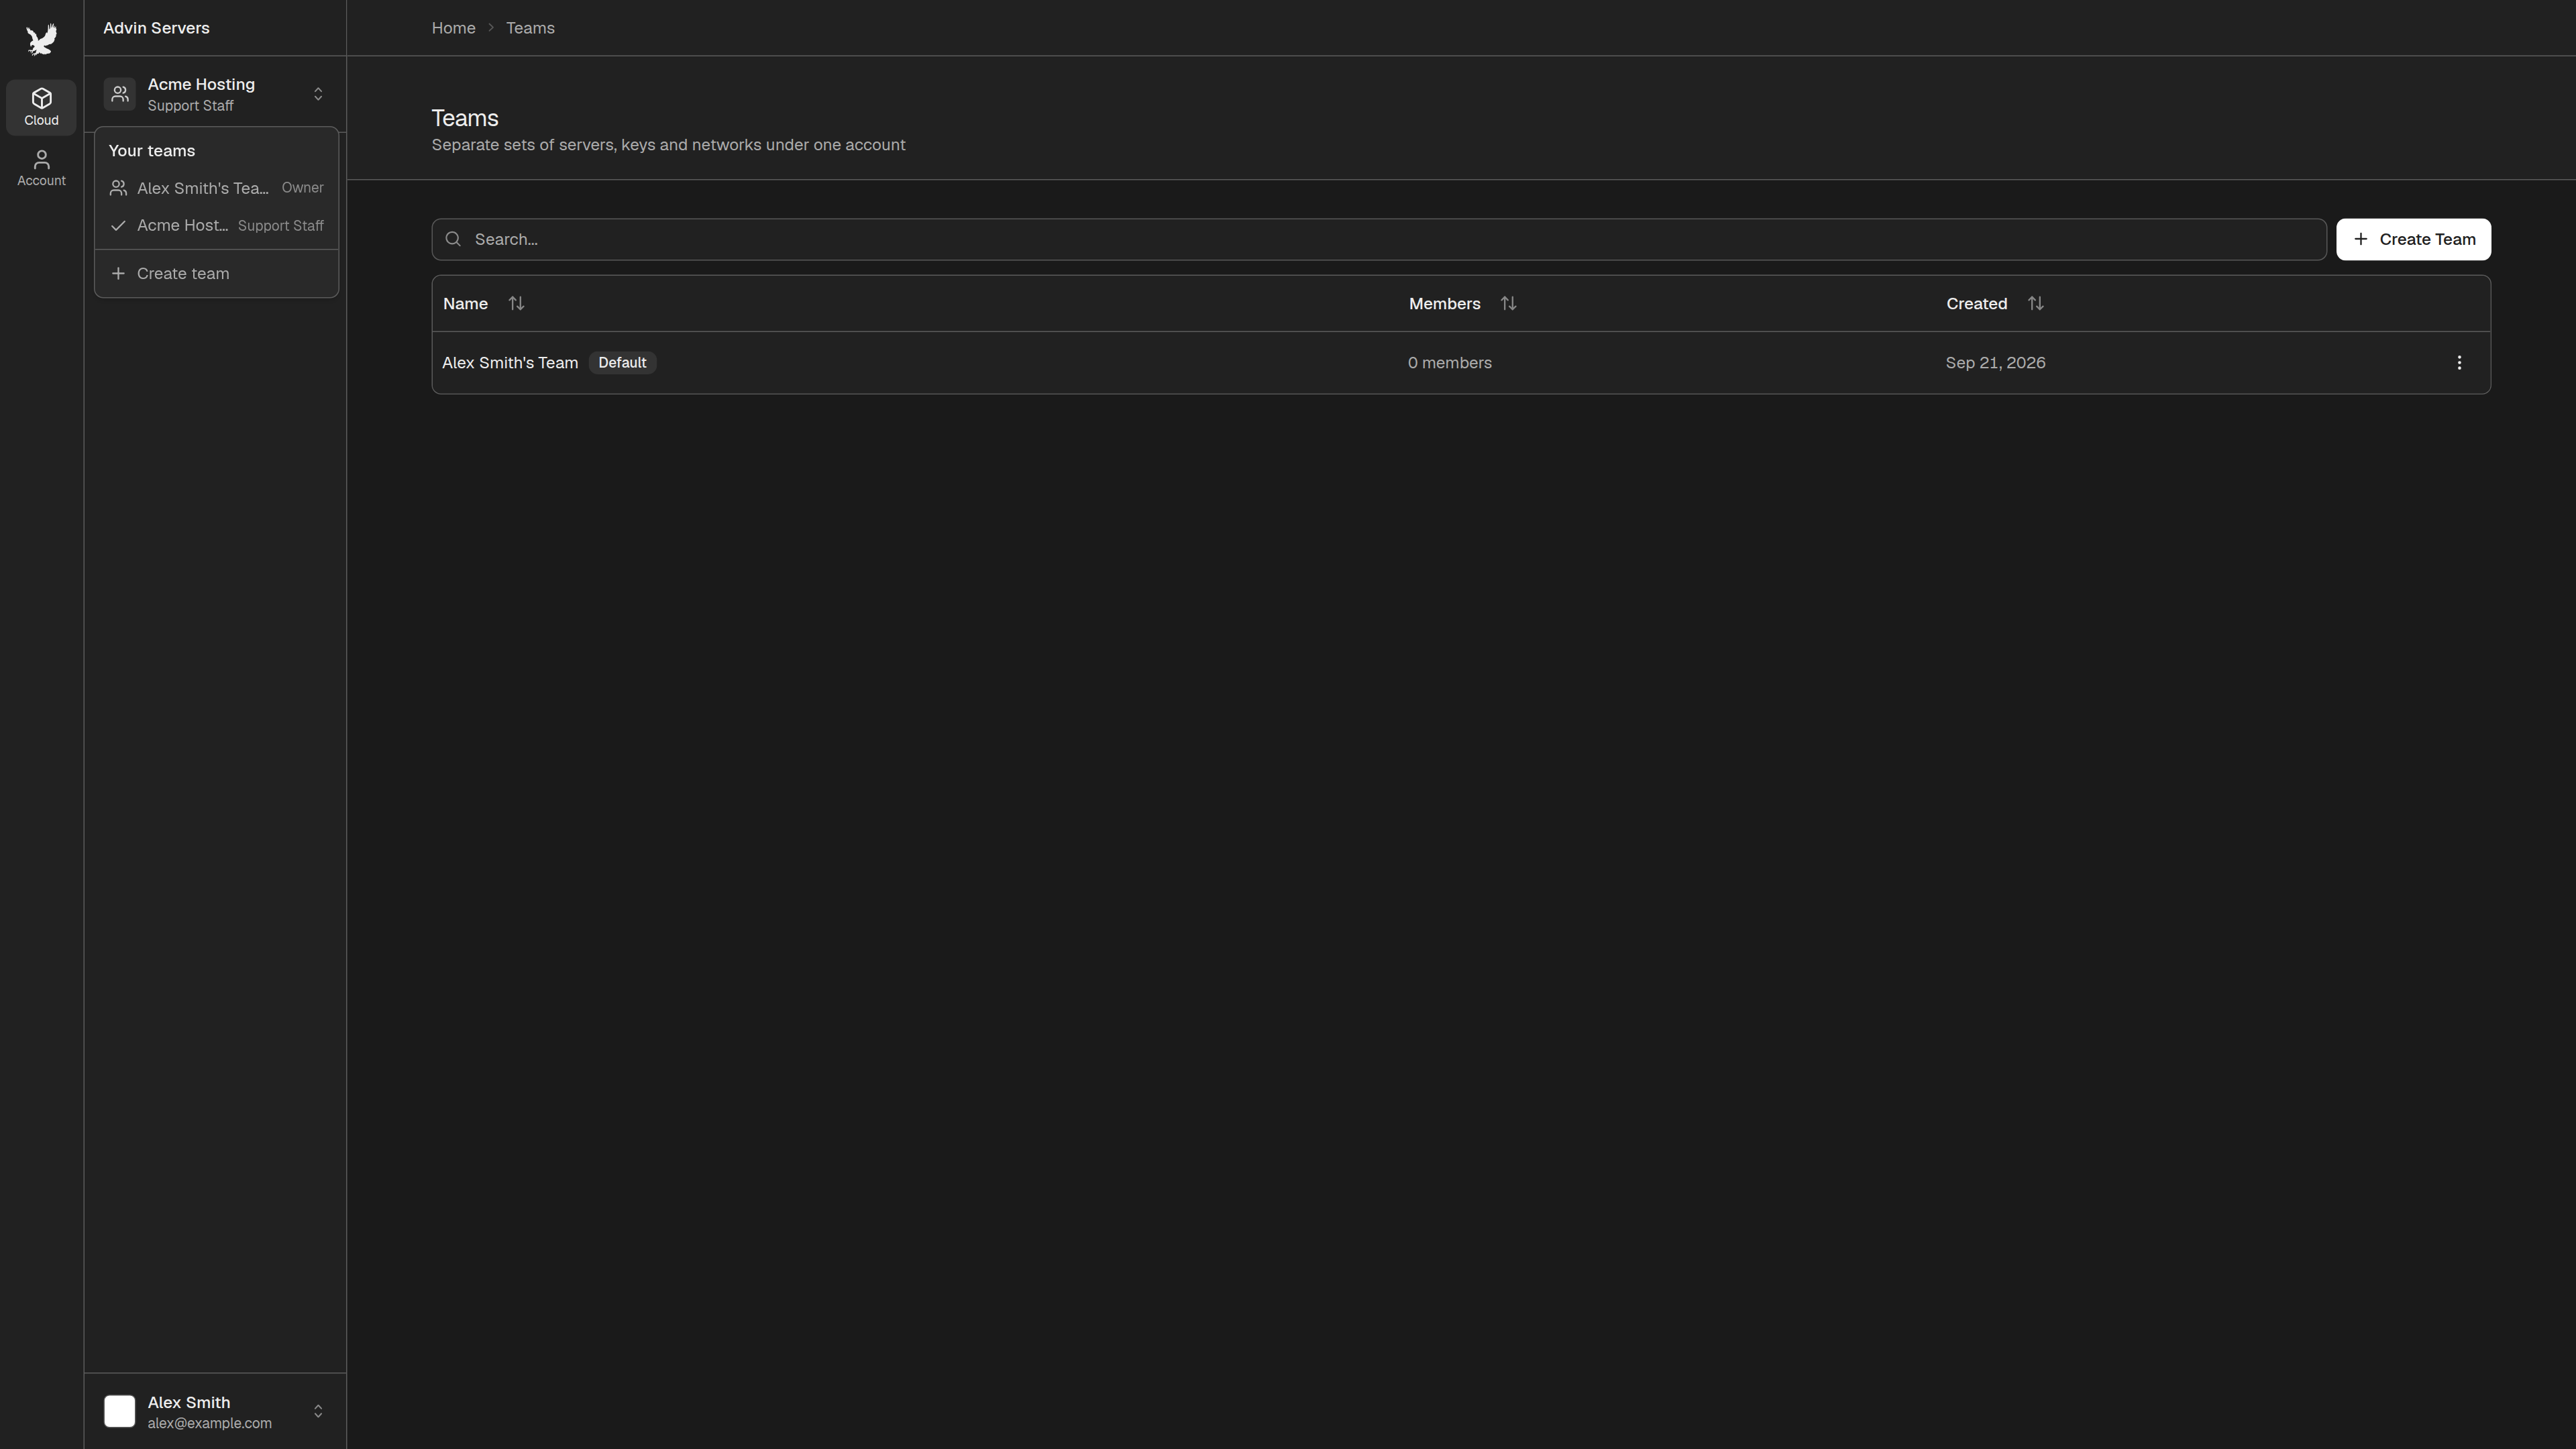Click the Teams breadcrumb
The width and height of the screenshot is (2576, 1449).
click(x=530, y=28)
